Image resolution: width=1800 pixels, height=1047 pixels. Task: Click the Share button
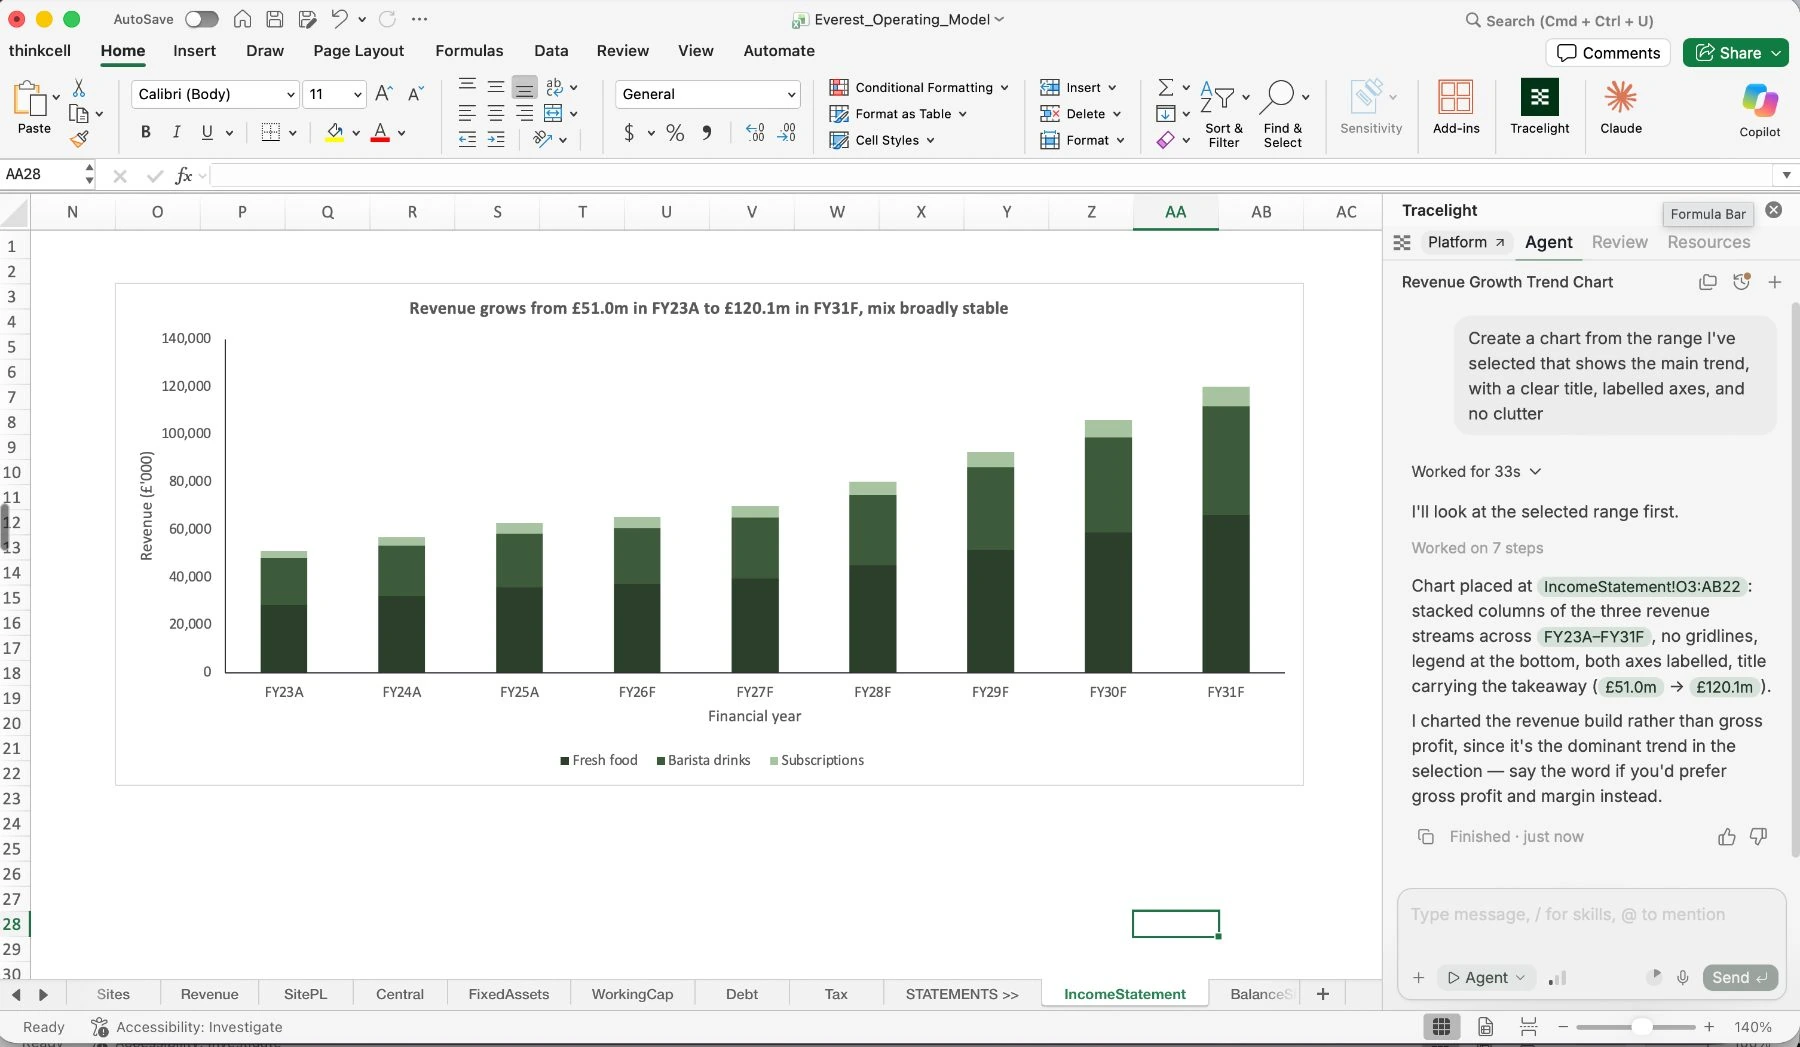1734,53
